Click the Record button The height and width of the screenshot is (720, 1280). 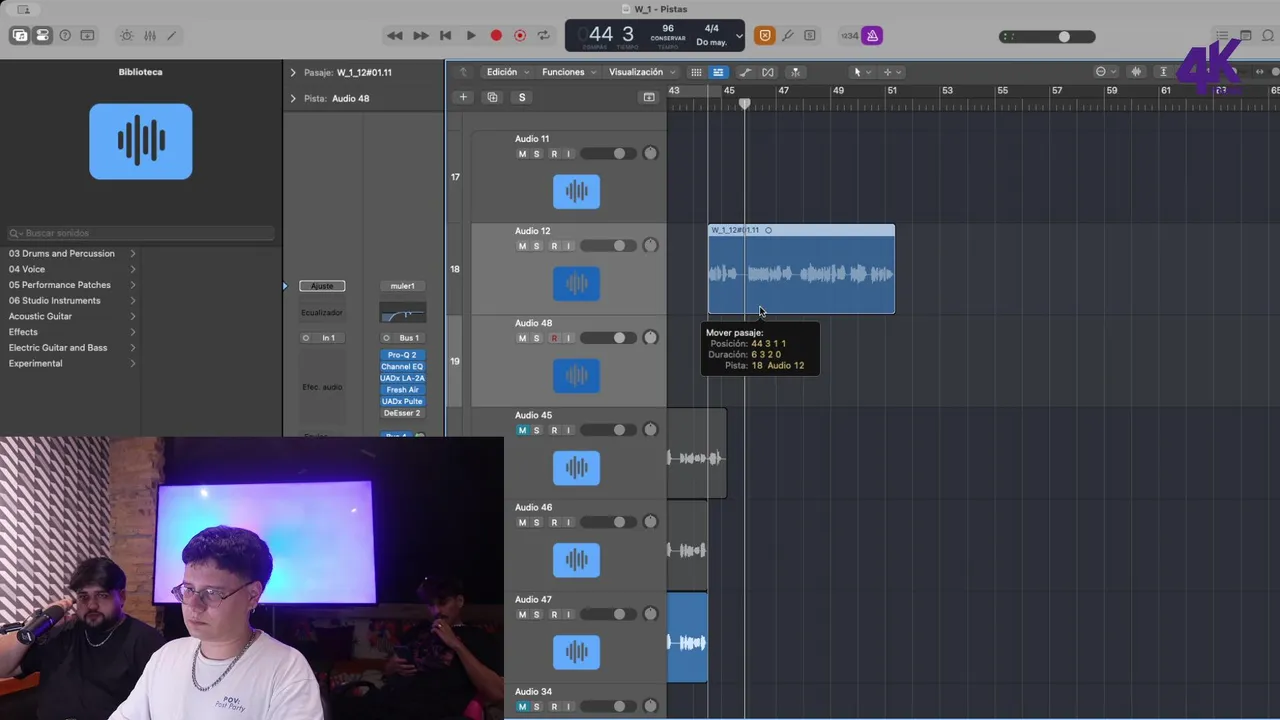coord(496,35)
